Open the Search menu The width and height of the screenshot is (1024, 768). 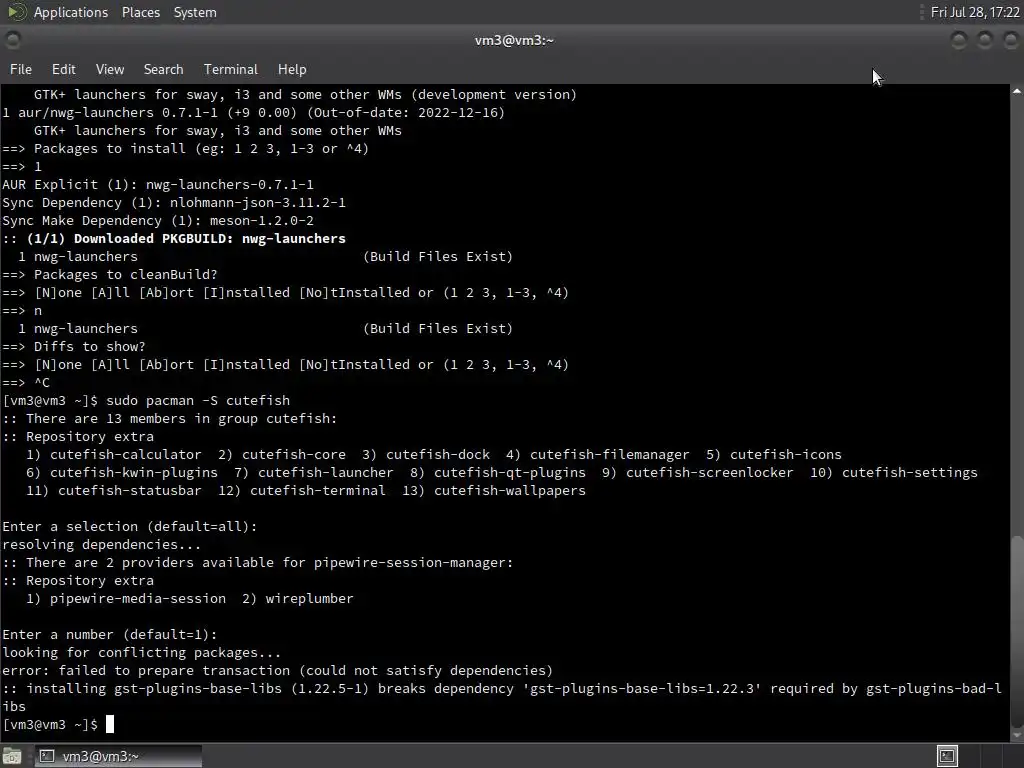tap(163, 69)
